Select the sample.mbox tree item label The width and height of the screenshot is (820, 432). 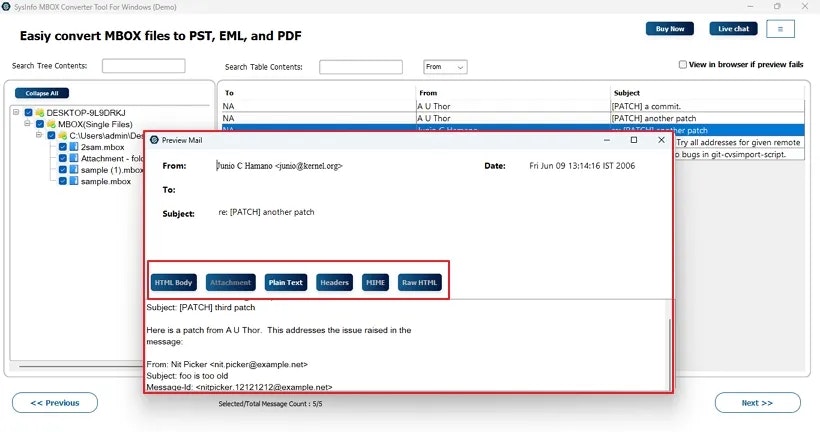(106, 181)
